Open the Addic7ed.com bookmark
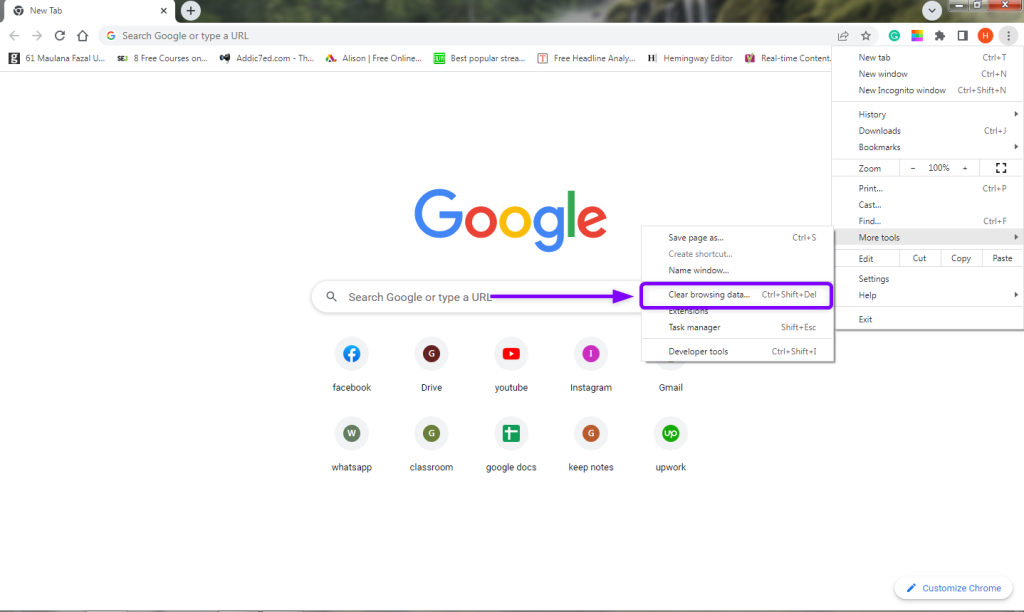This screenshot has width=1024, height=612. pos(266,58)
